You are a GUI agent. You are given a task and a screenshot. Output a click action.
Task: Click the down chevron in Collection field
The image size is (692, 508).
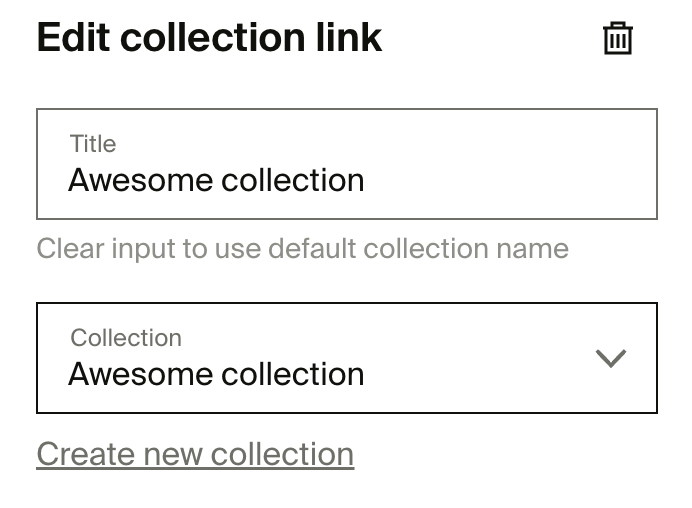point(611,358)
